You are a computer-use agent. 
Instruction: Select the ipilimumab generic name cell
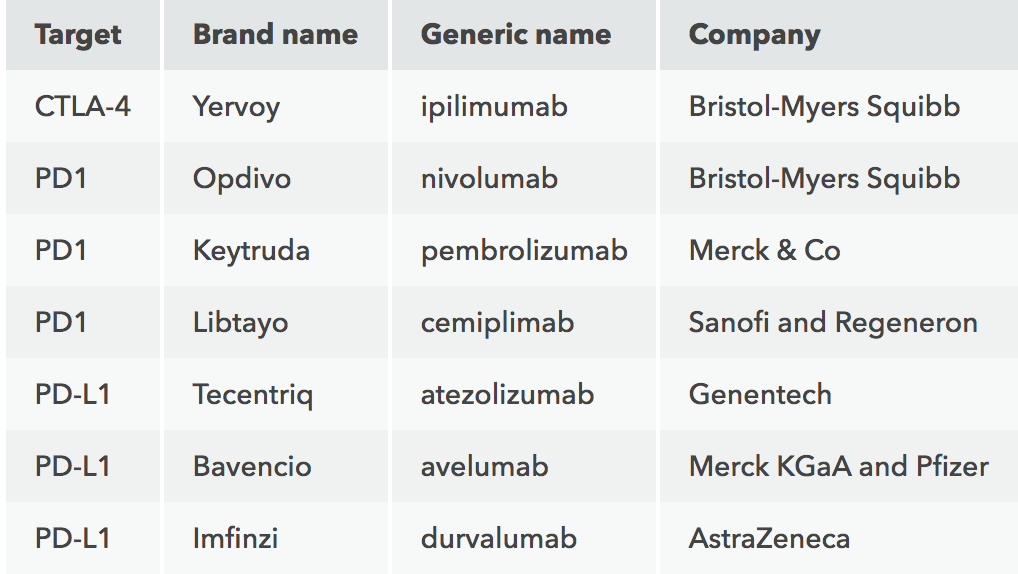tap(494, 107)
